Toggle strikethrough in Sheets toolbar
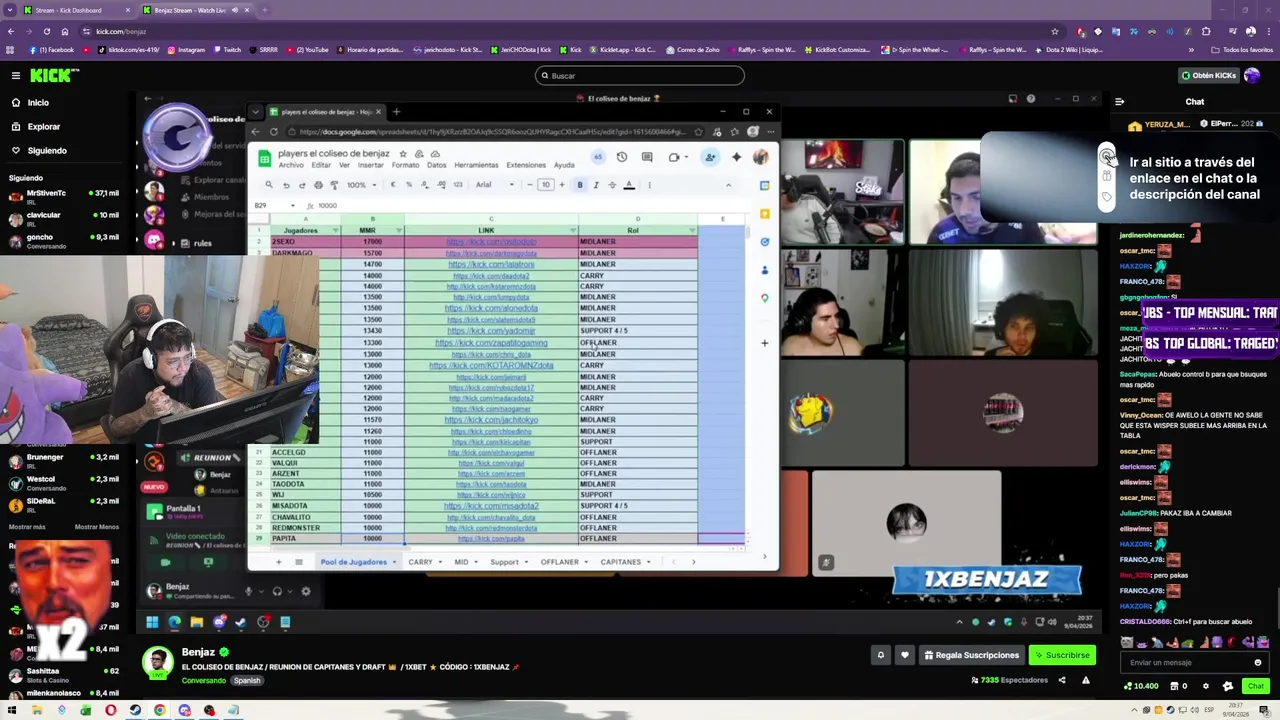Image resolution: width=1280 pixels, height=720 pixels. pos(612,185)
